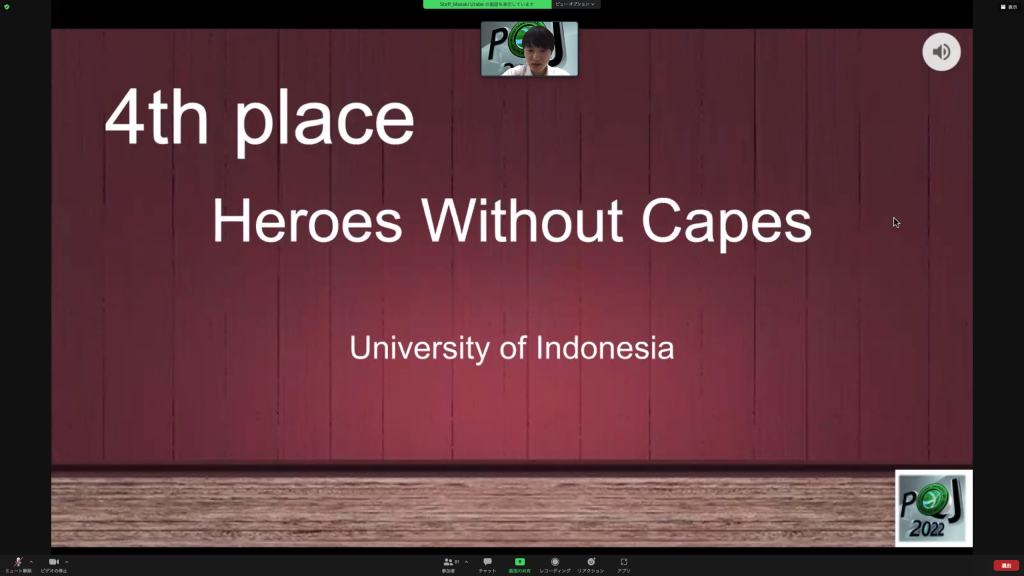Viewport: 1024px width, 576px height.
Task: Open the View Options dropdown
Action: [x=576, y=4]
